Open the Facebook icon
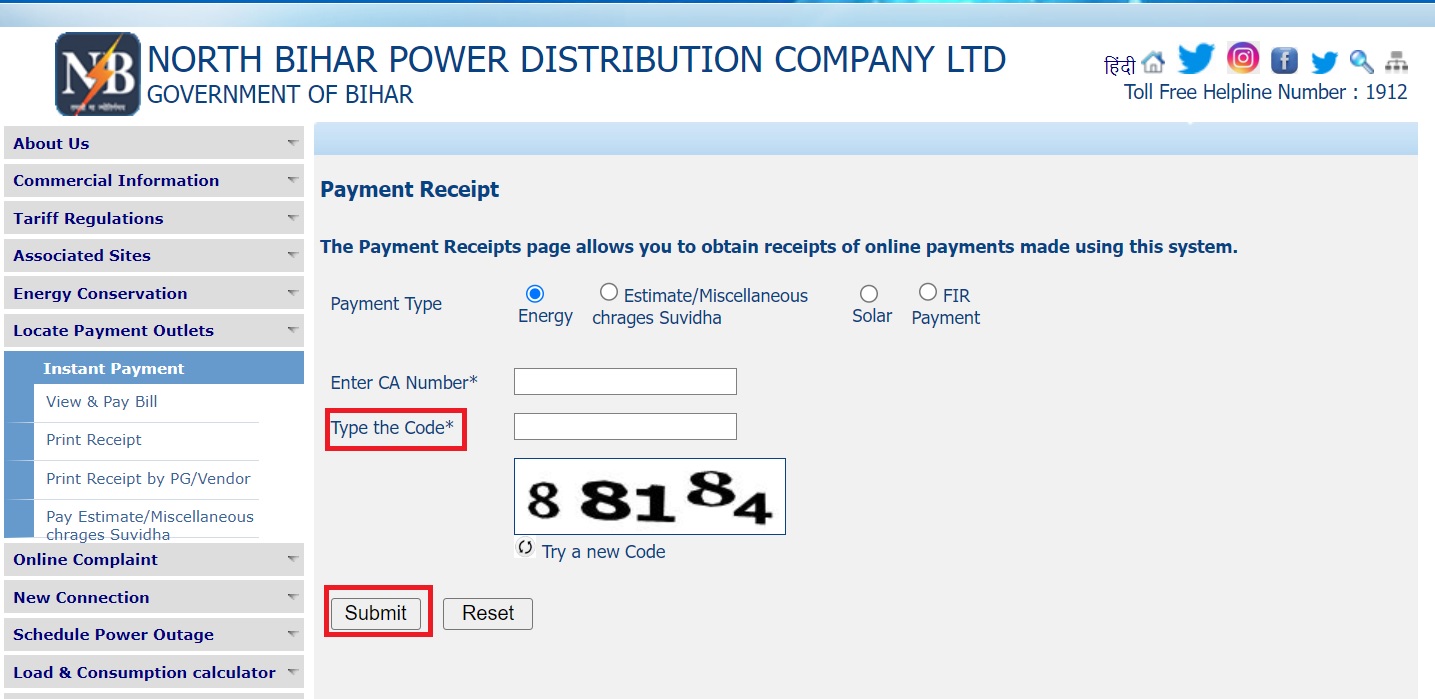The height and width of the screenshot is (699, 1435). tap(1283, 59)
